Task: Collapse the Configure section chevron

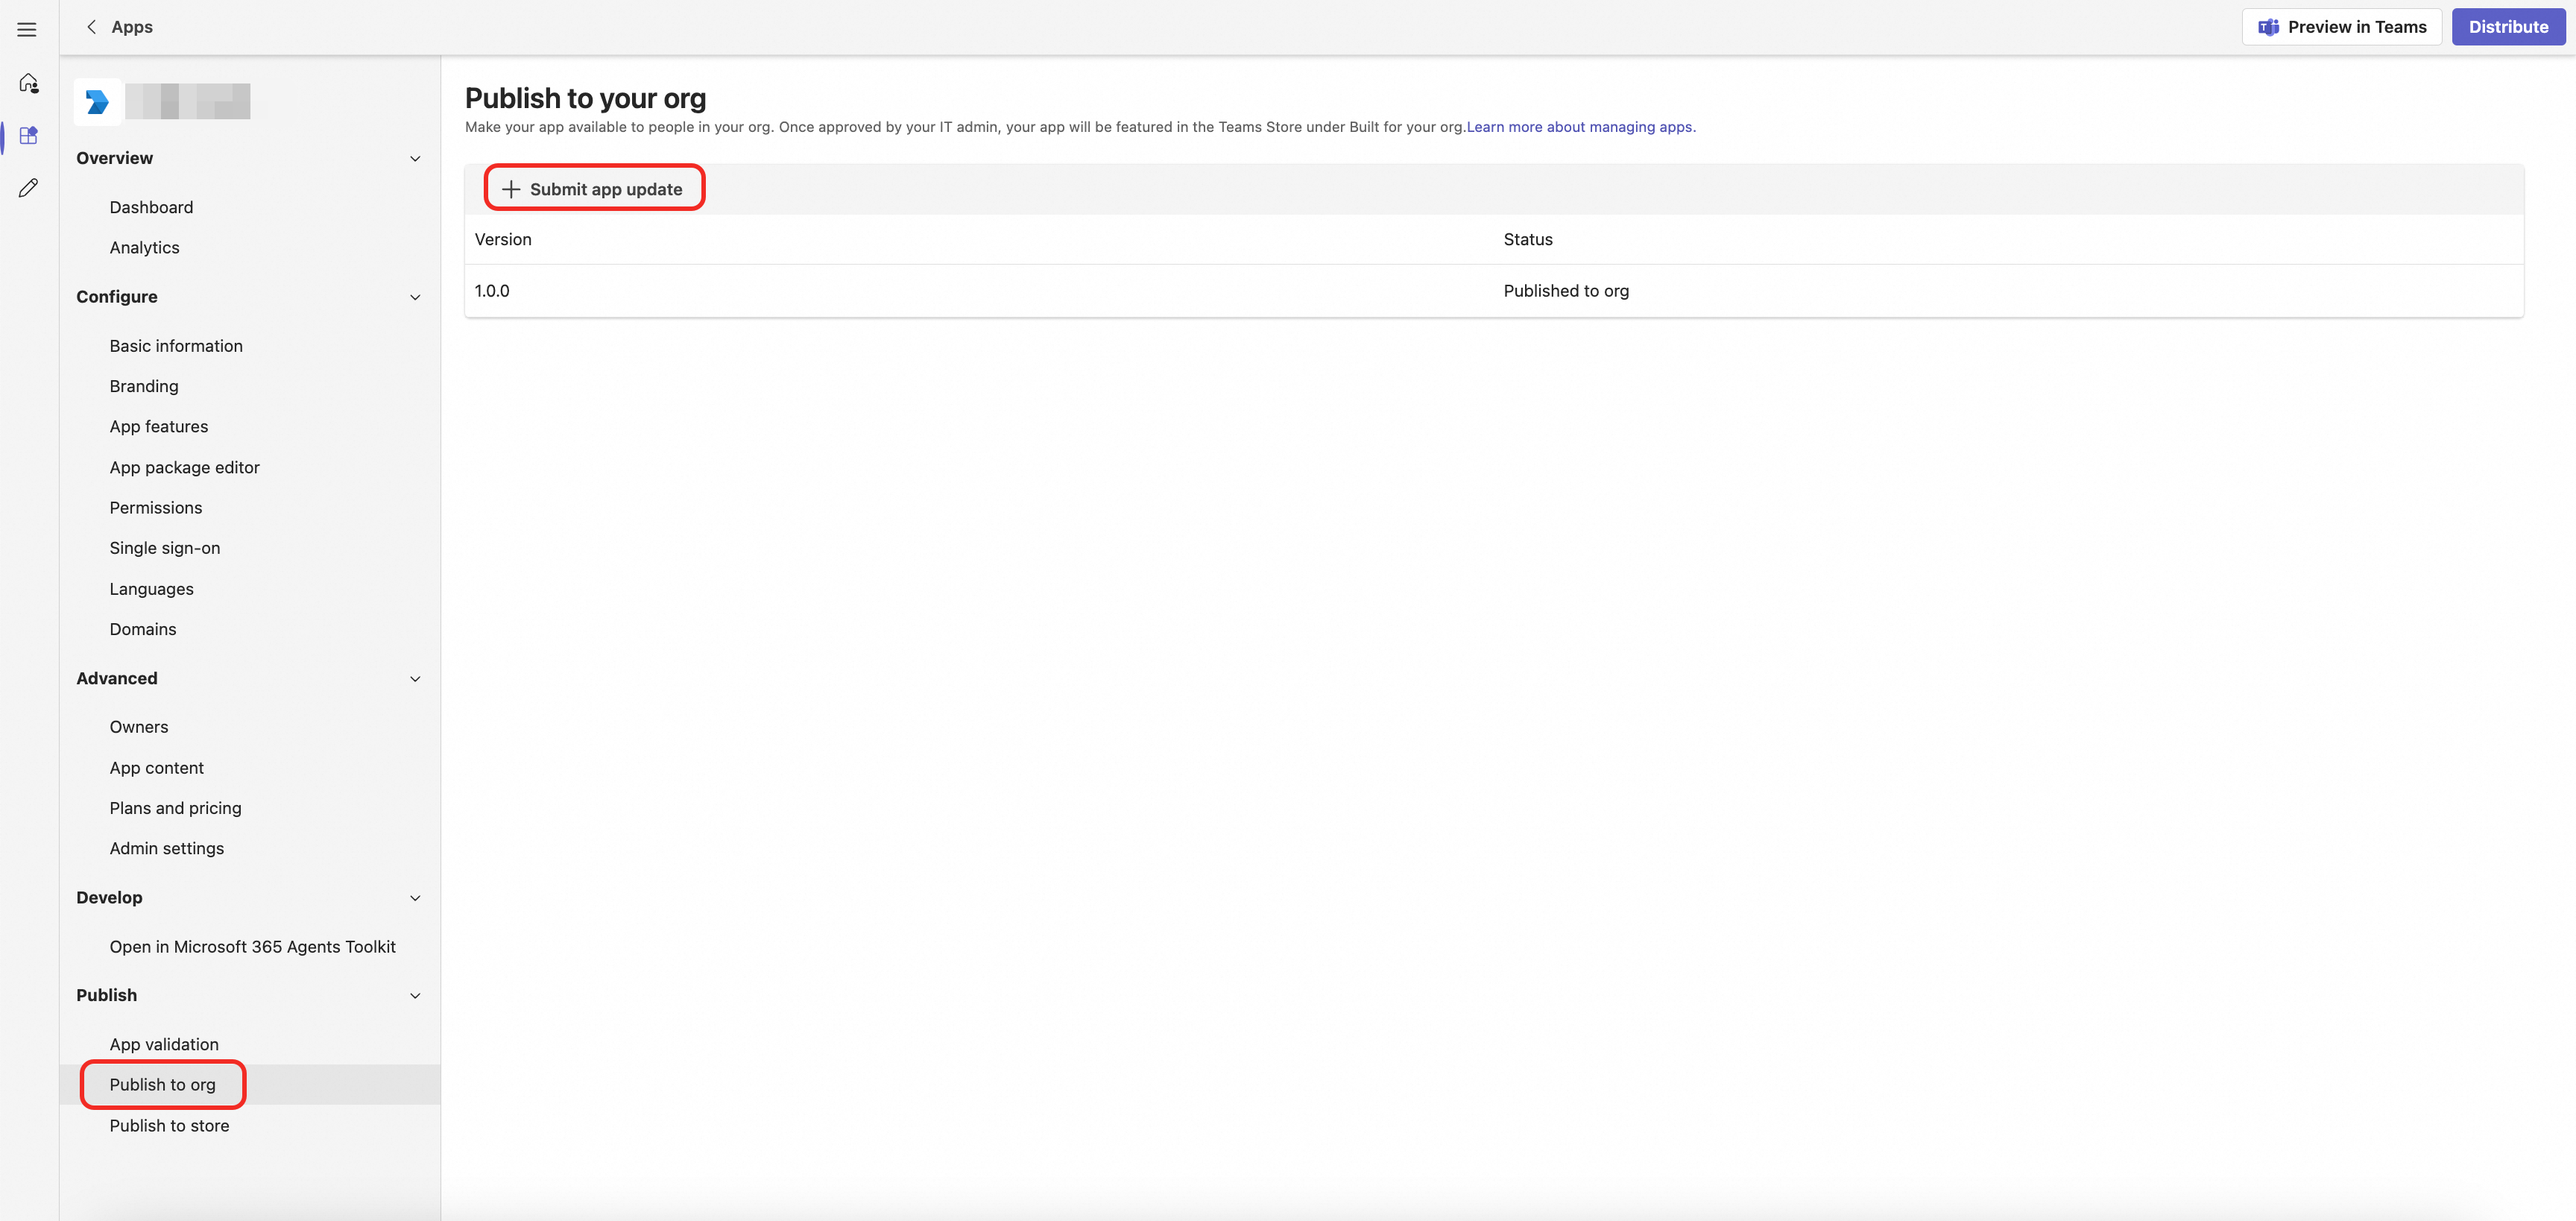Action: pos(415,297)
